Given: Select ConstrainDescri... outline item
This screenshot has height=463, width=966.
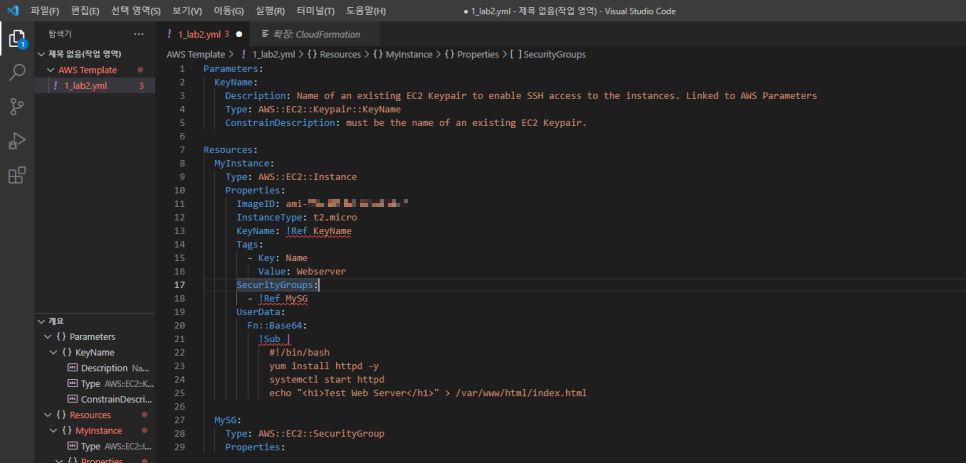Looking at the screenshot, I should tap(110, 399).
